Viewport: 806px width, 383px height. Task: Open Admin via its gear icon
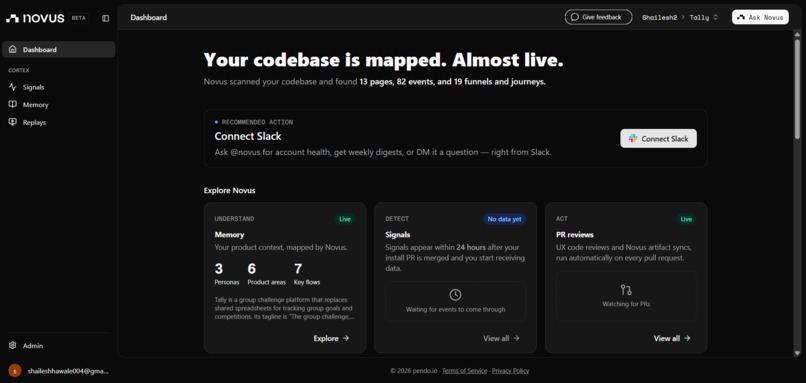[x=13, y=345]
